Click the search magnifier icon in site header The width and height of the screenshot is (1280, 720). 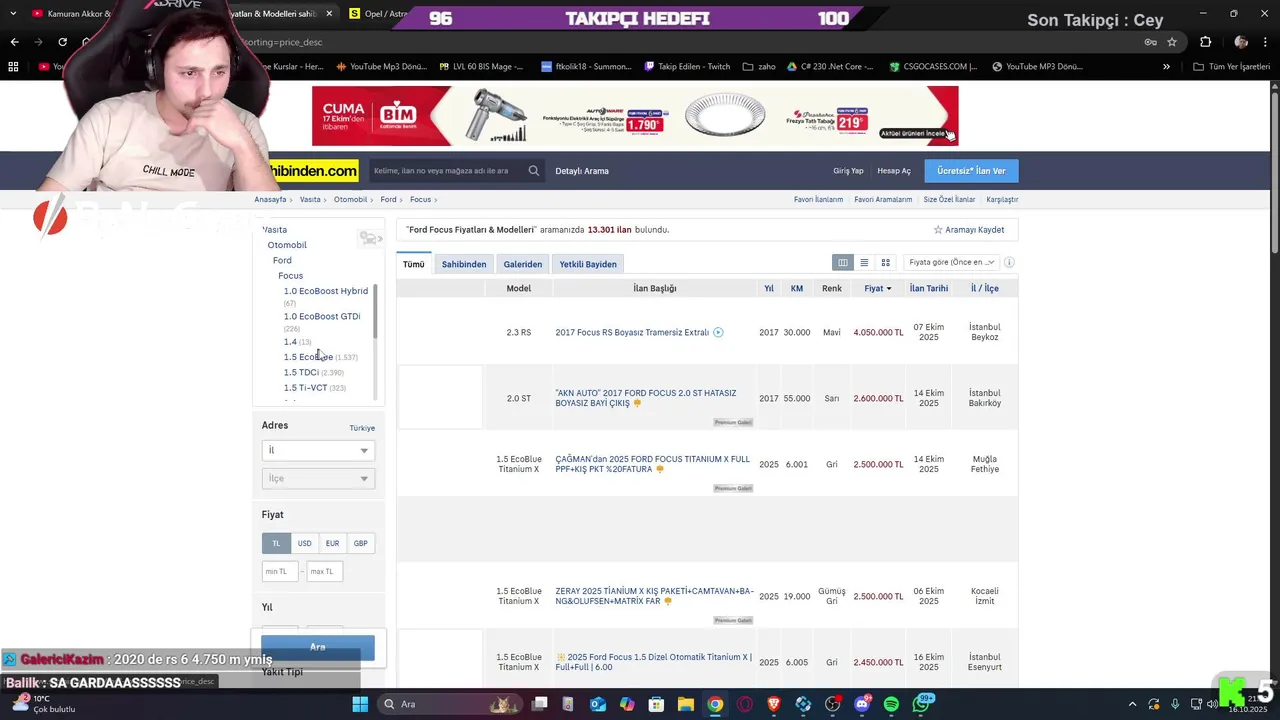[x=534, y=171]
